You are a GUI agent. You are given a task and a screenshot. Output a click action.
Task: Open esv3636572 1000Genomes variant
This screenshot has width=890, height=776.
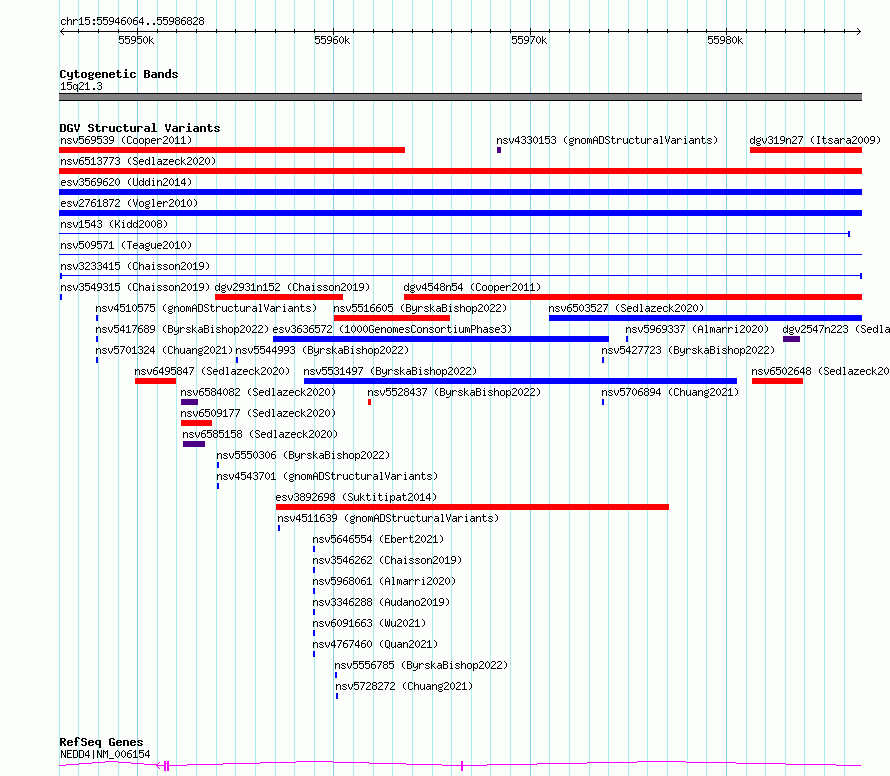(392, 329)
